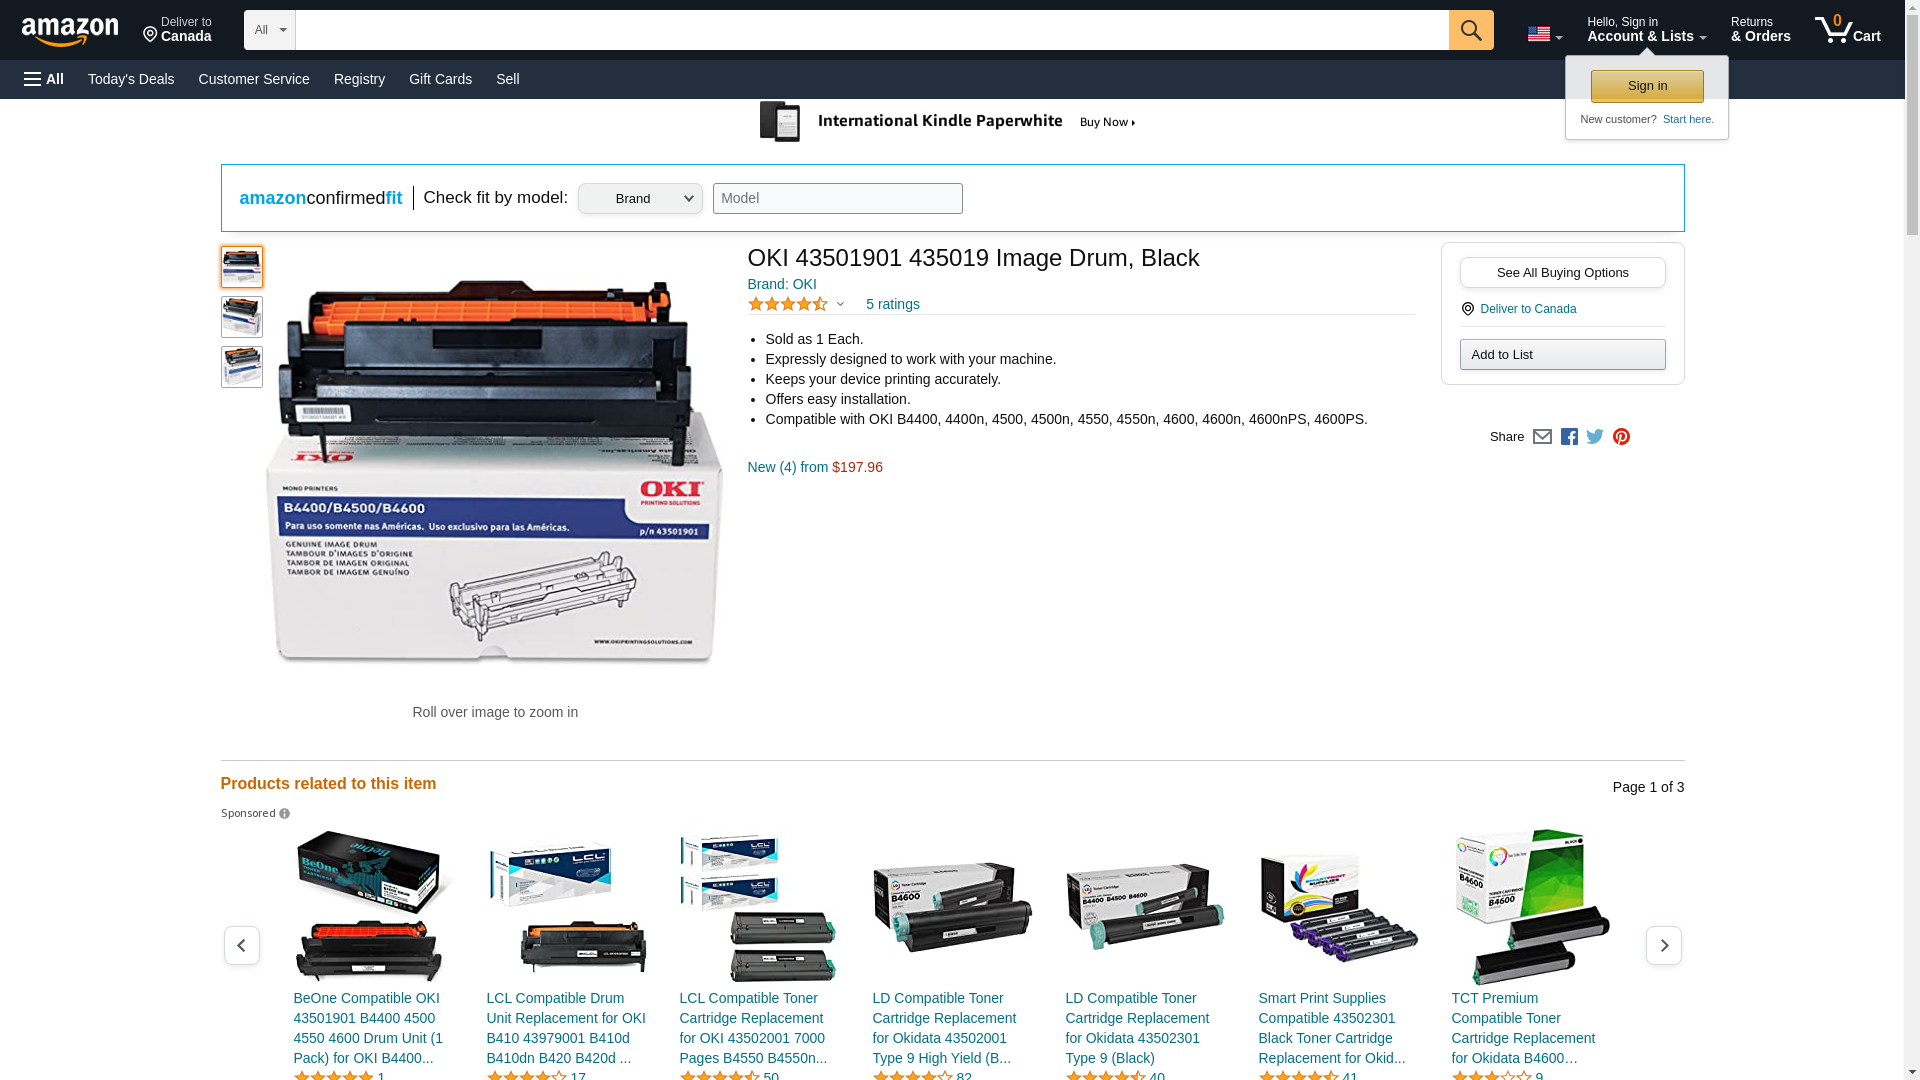Focus the Model input field

(837, 198)
